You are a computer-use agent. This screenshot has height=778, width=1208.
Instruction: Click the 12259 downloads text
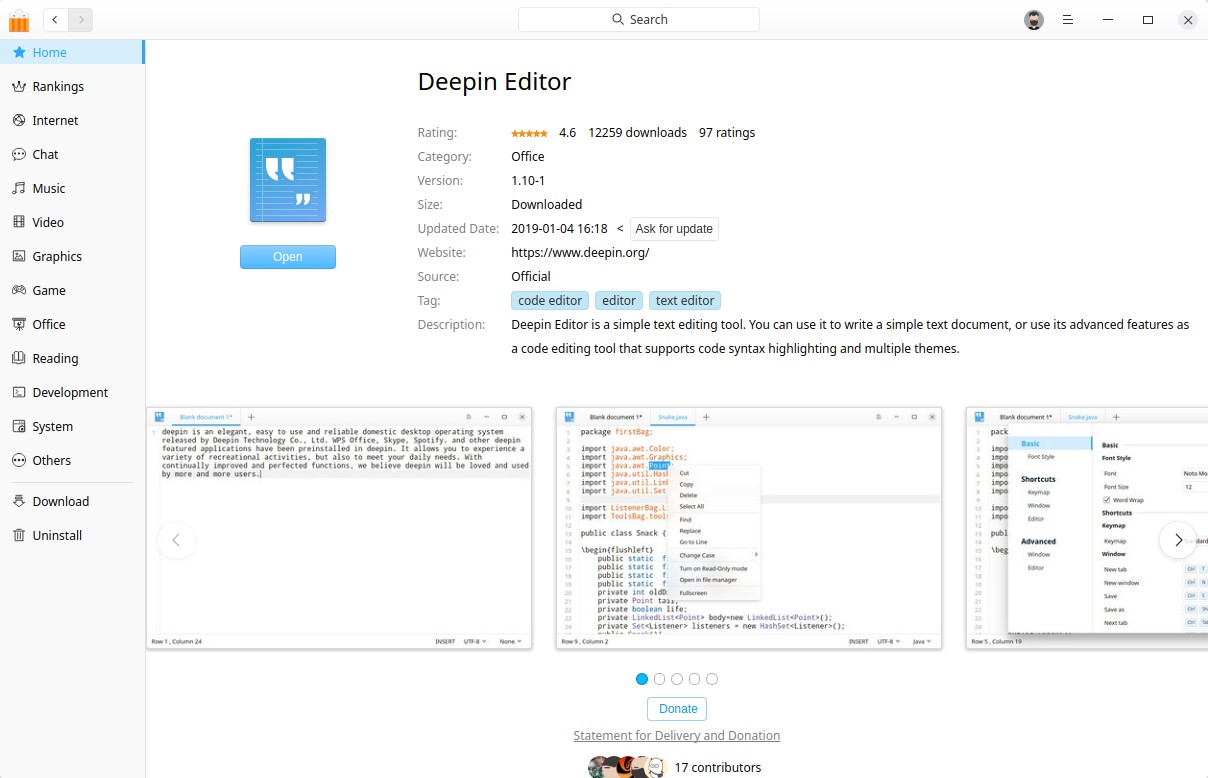(638, 132)
